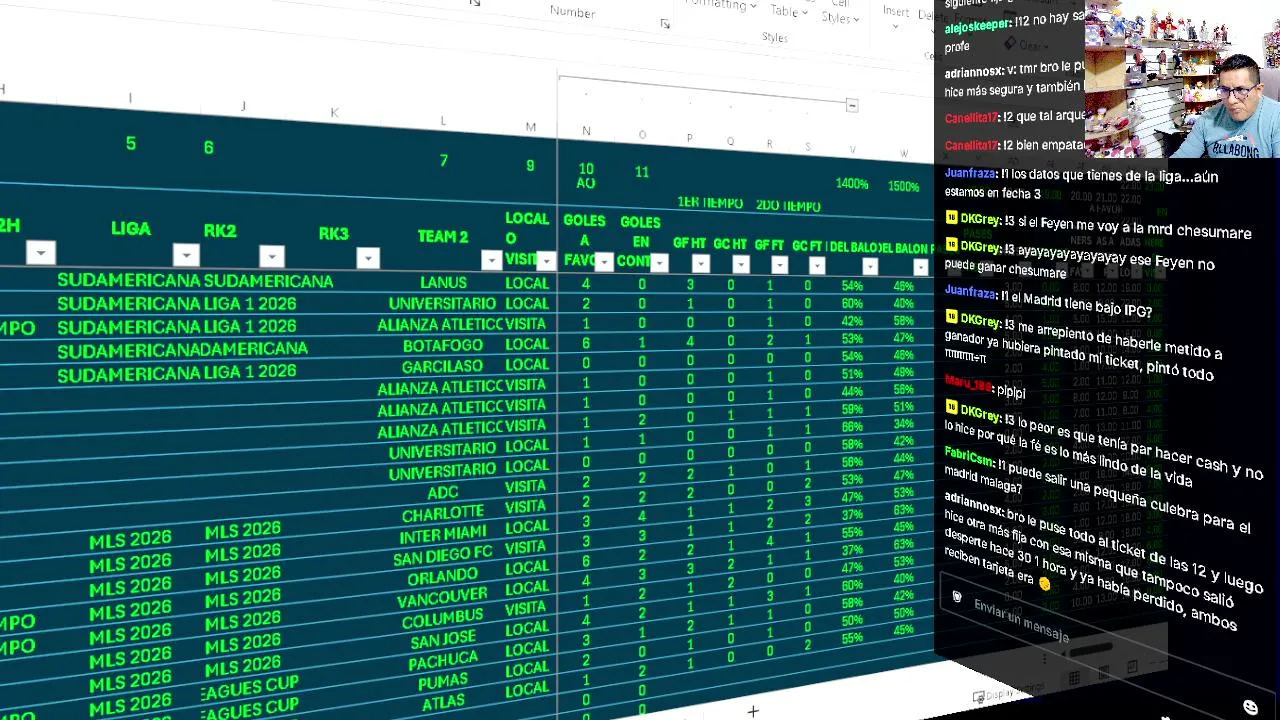
Task: Select column M header
Action: point(530,127)
